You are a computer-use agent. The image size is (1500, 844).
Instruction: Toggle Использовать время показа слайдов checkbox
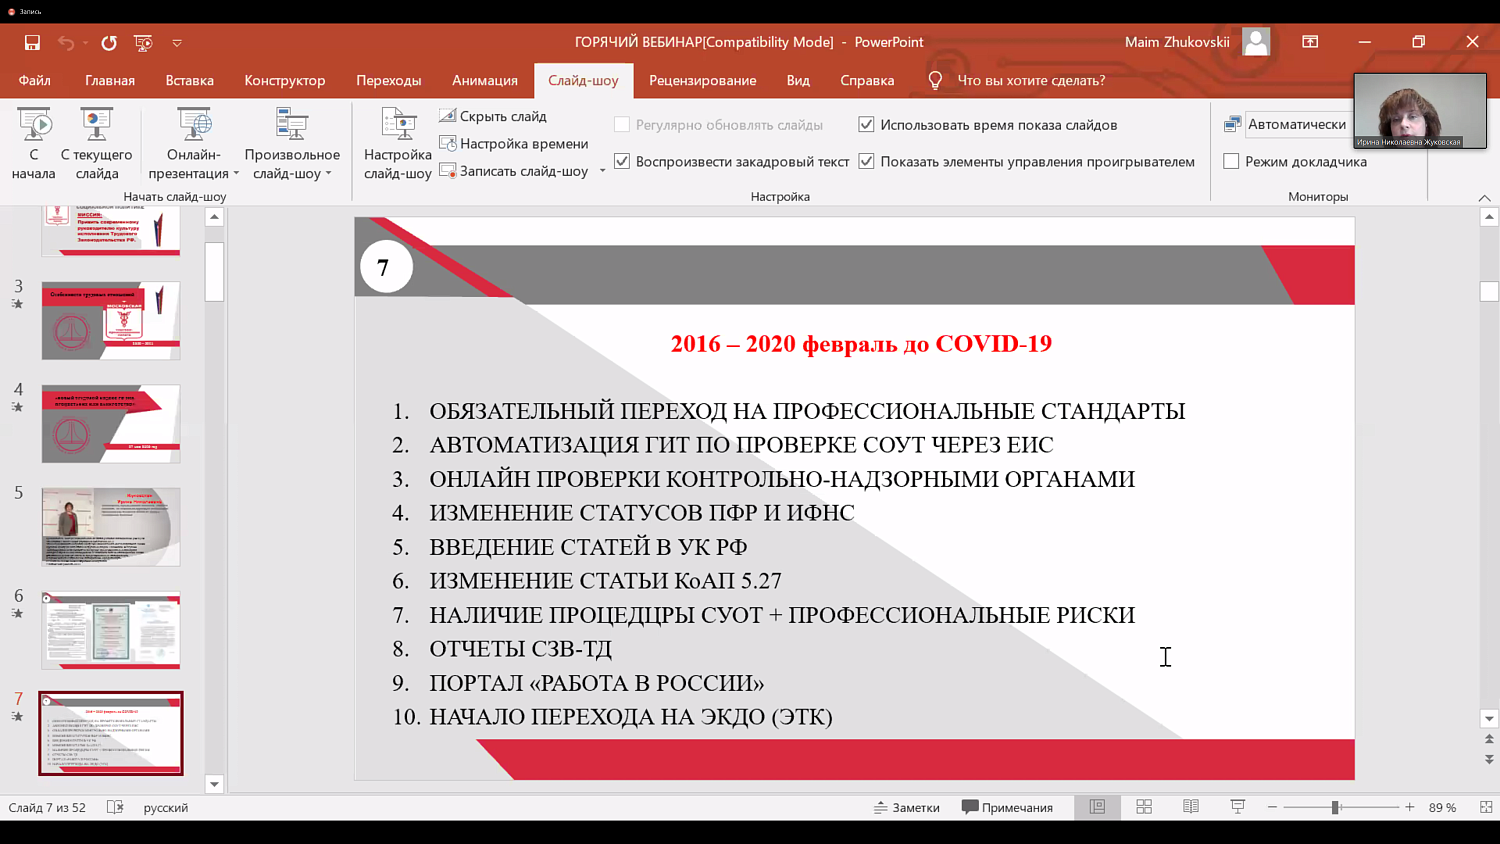(866, 124)
